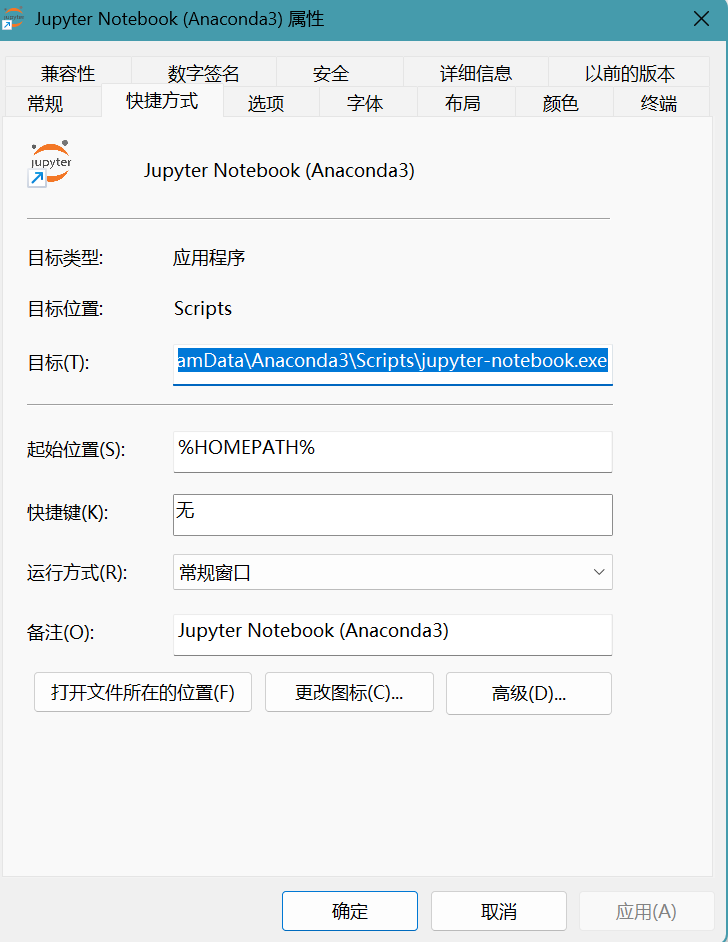Click the Scripts target location text
This screenshot has height=942, width=728.
(203, 309)
